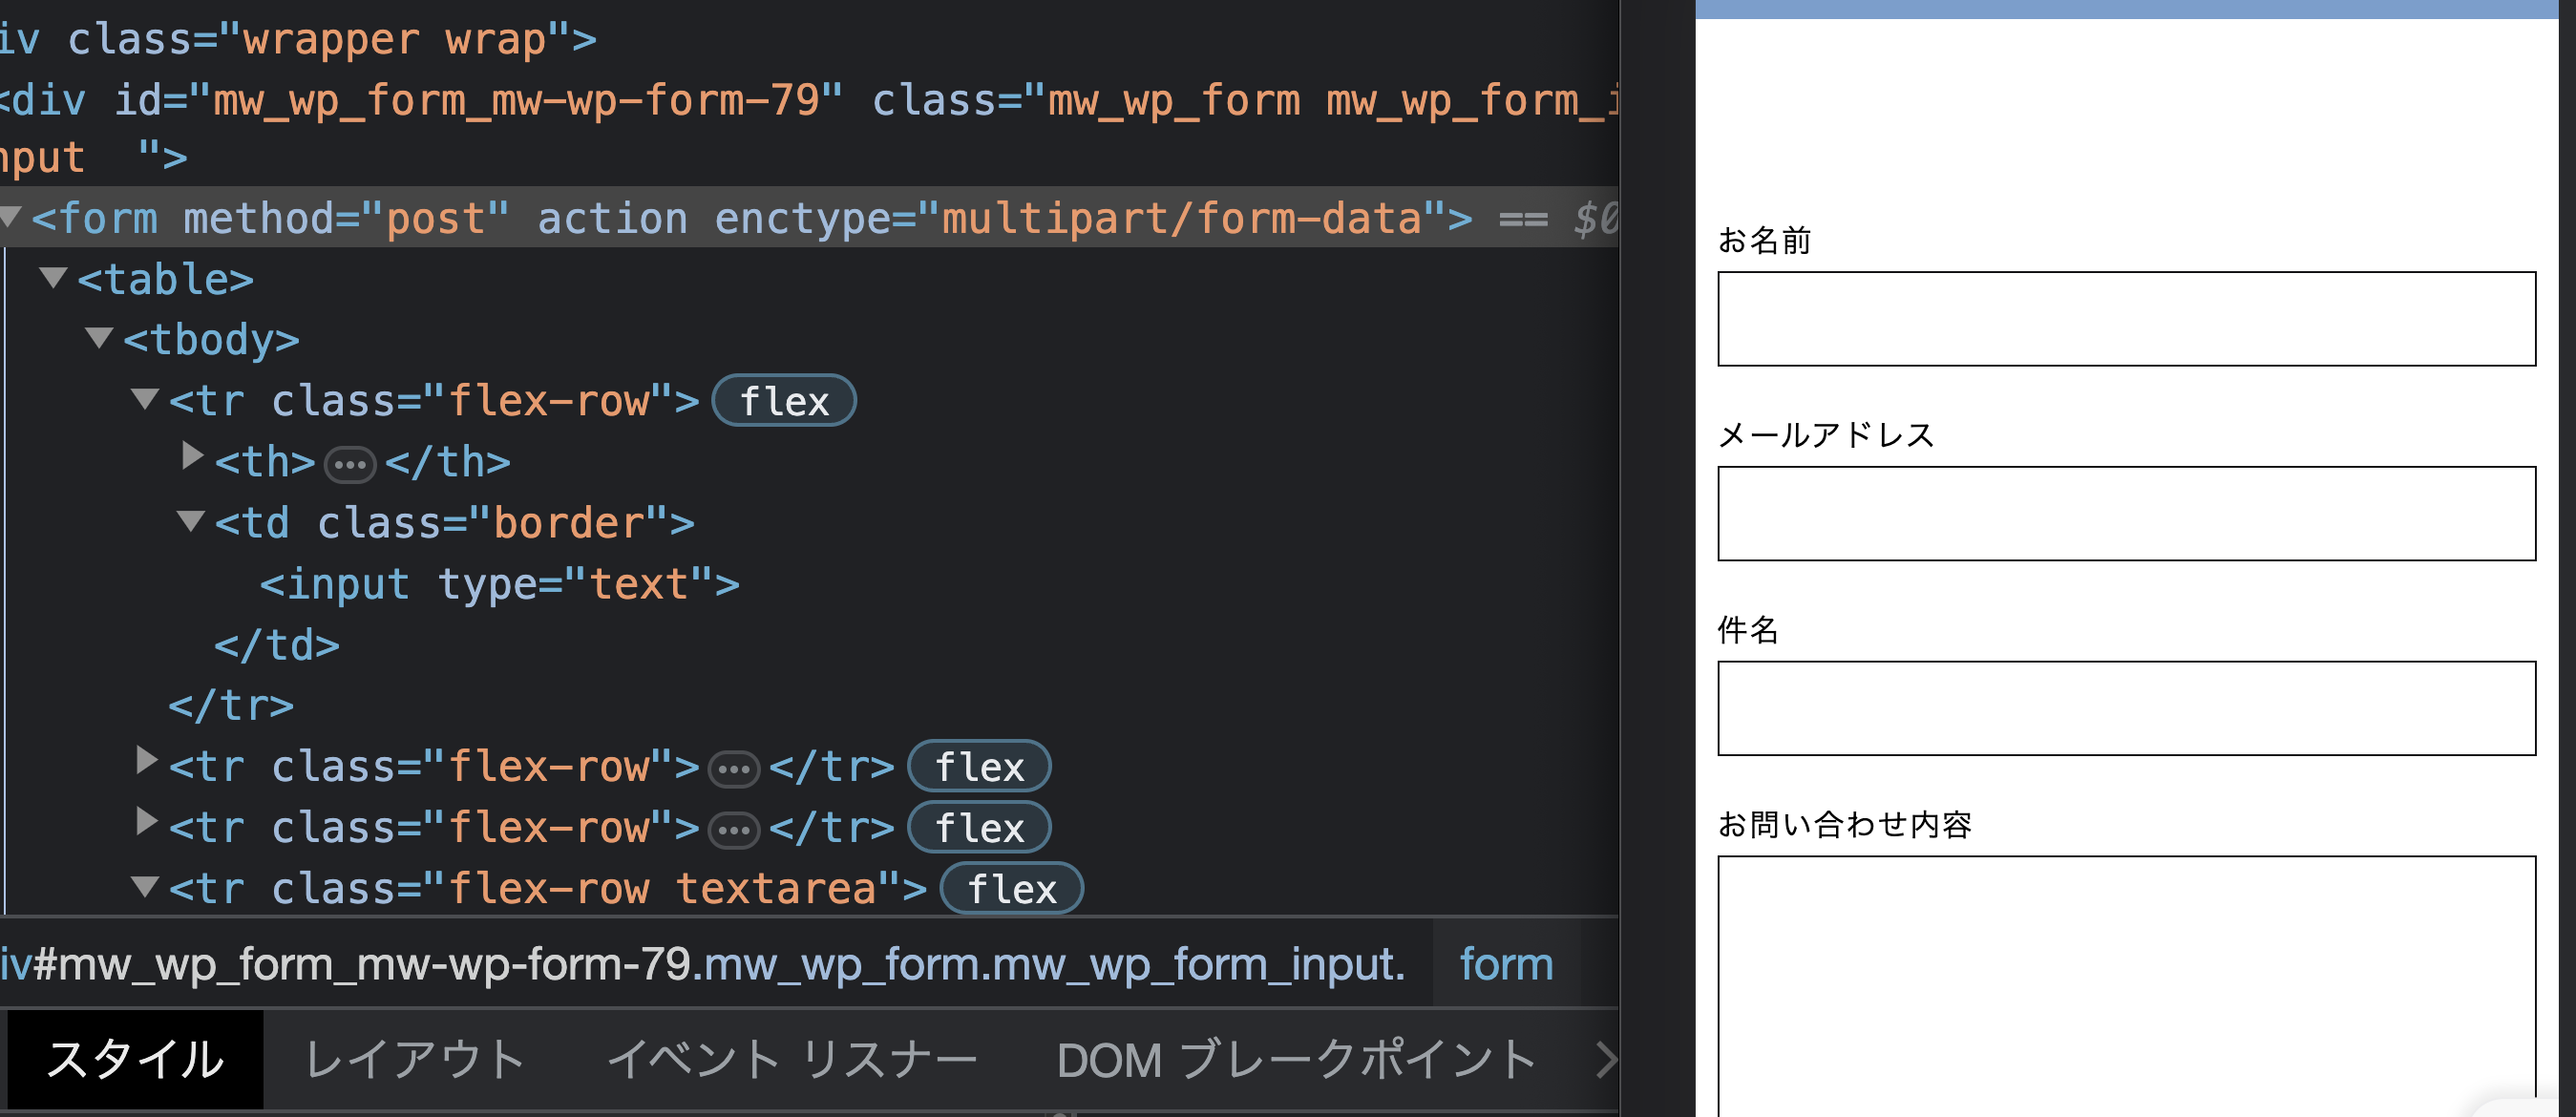Open the スタイル tab
Screen dimensions: 2576x1117
134,1060
